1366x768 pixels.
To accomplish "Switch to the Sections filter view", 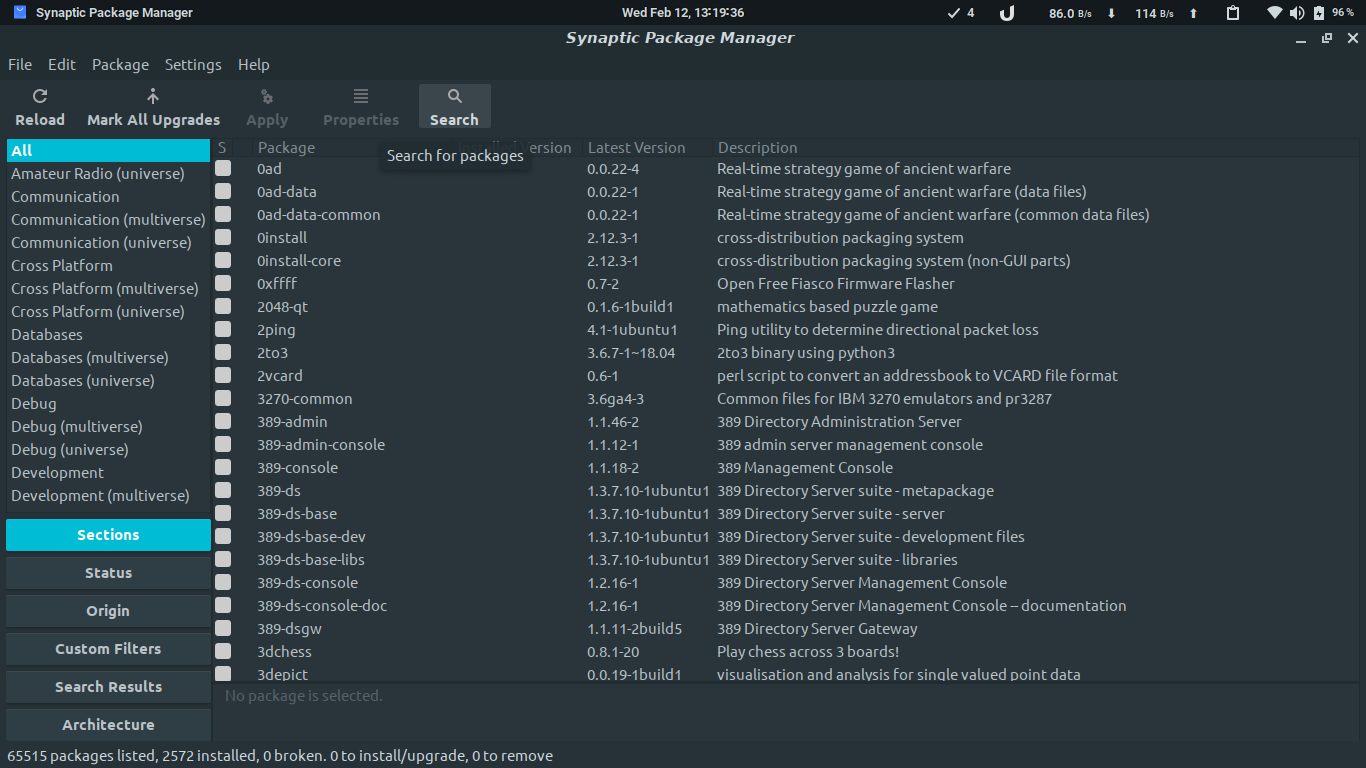I will pos(108,535).
